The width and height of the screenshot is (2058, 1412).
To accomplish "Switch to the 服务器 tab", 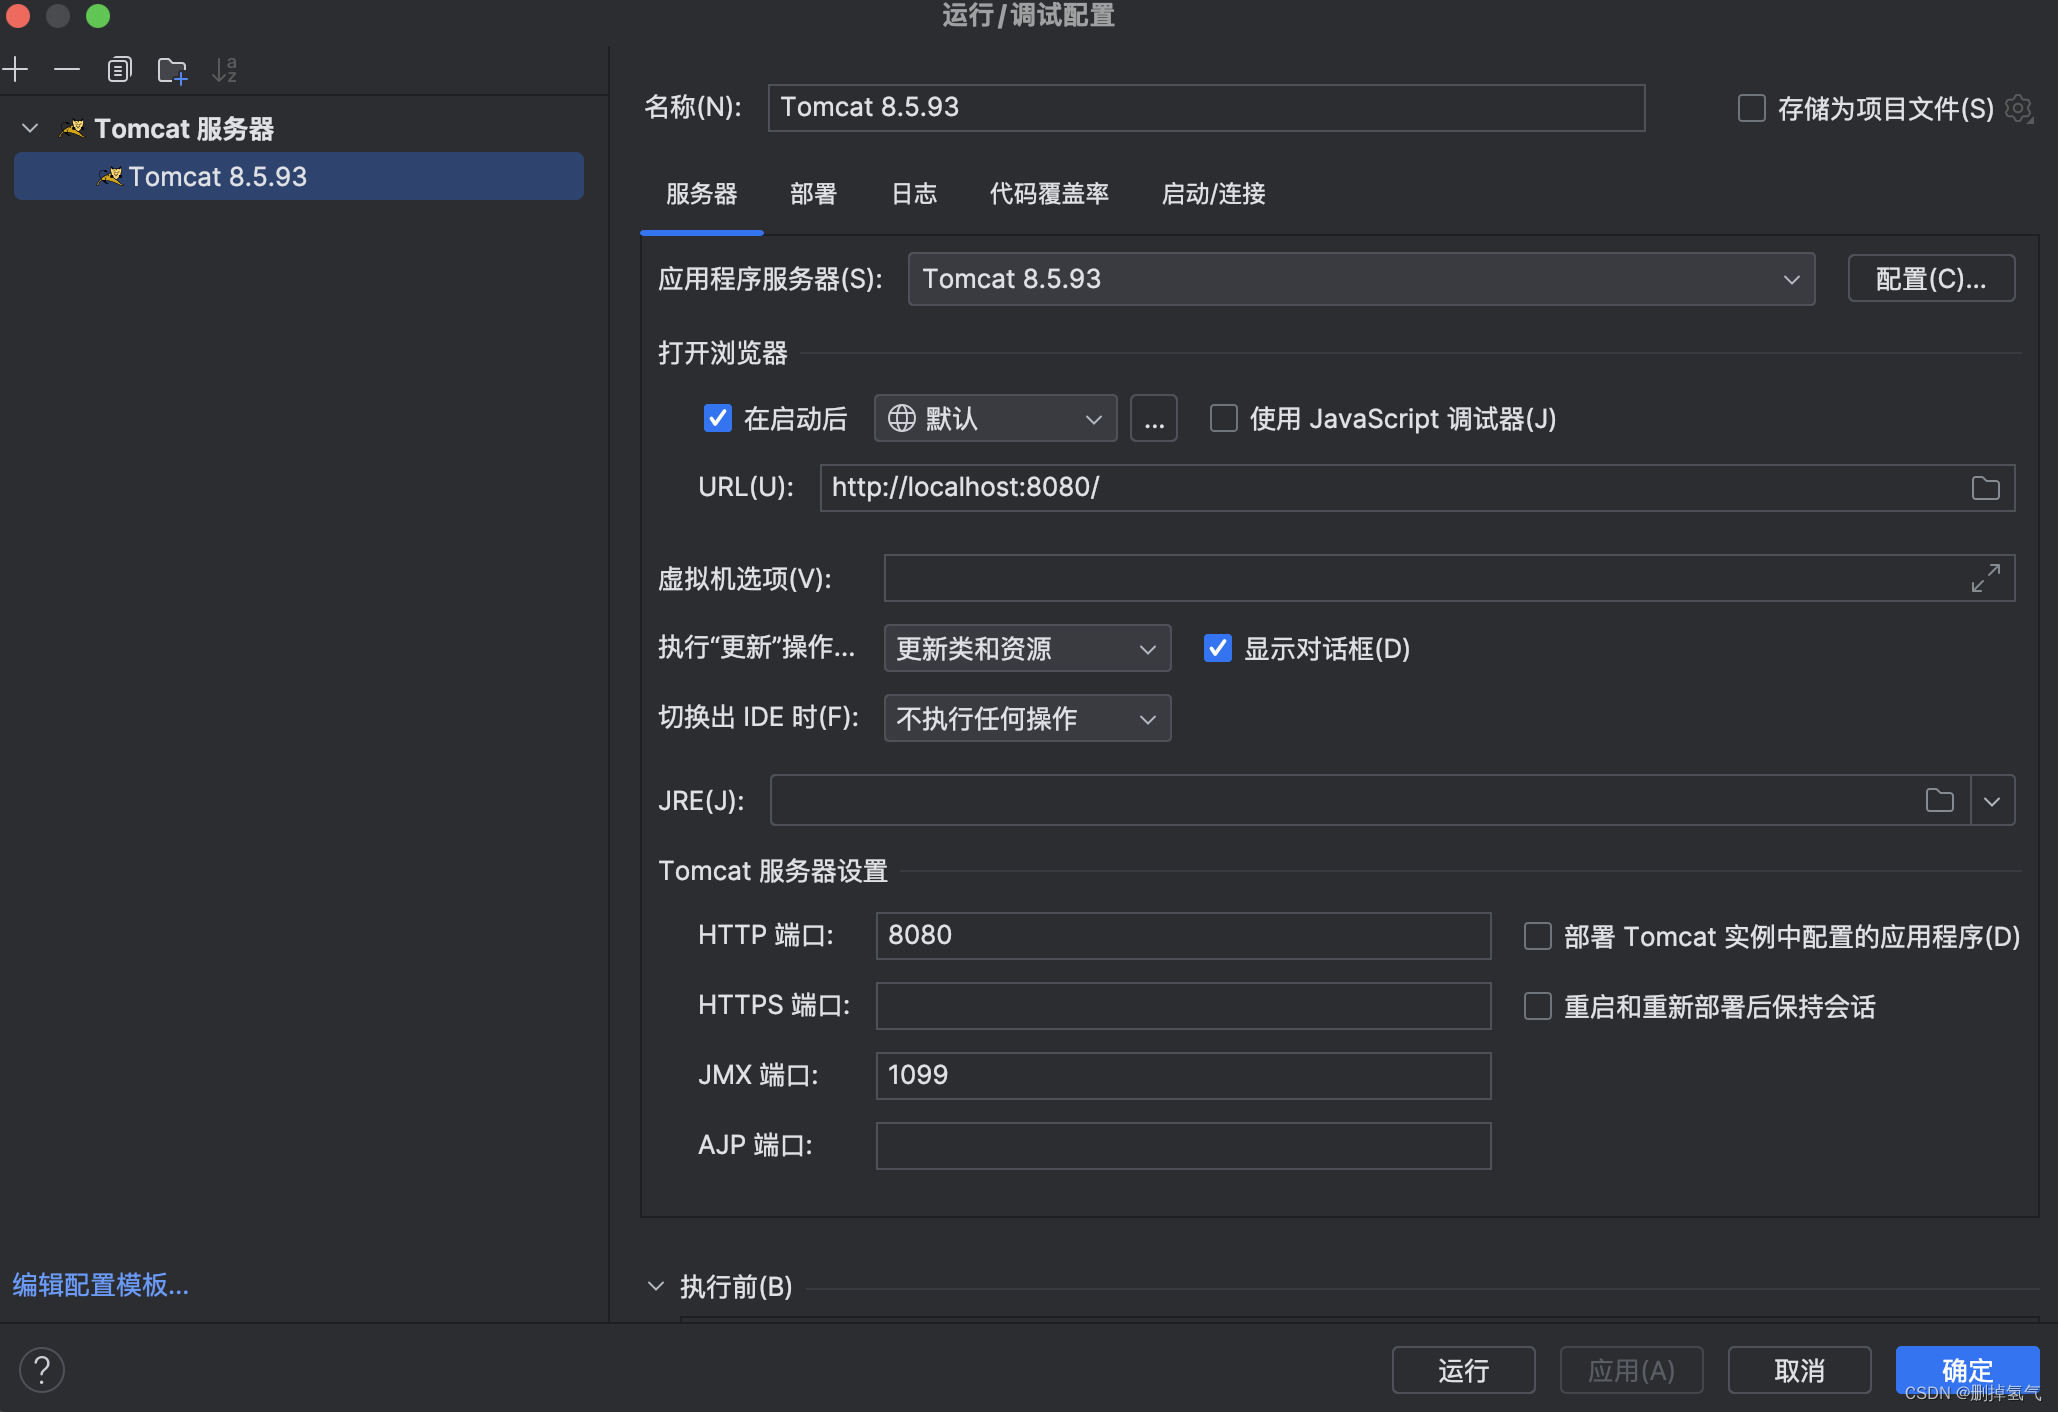I will [x=702, y=194].
